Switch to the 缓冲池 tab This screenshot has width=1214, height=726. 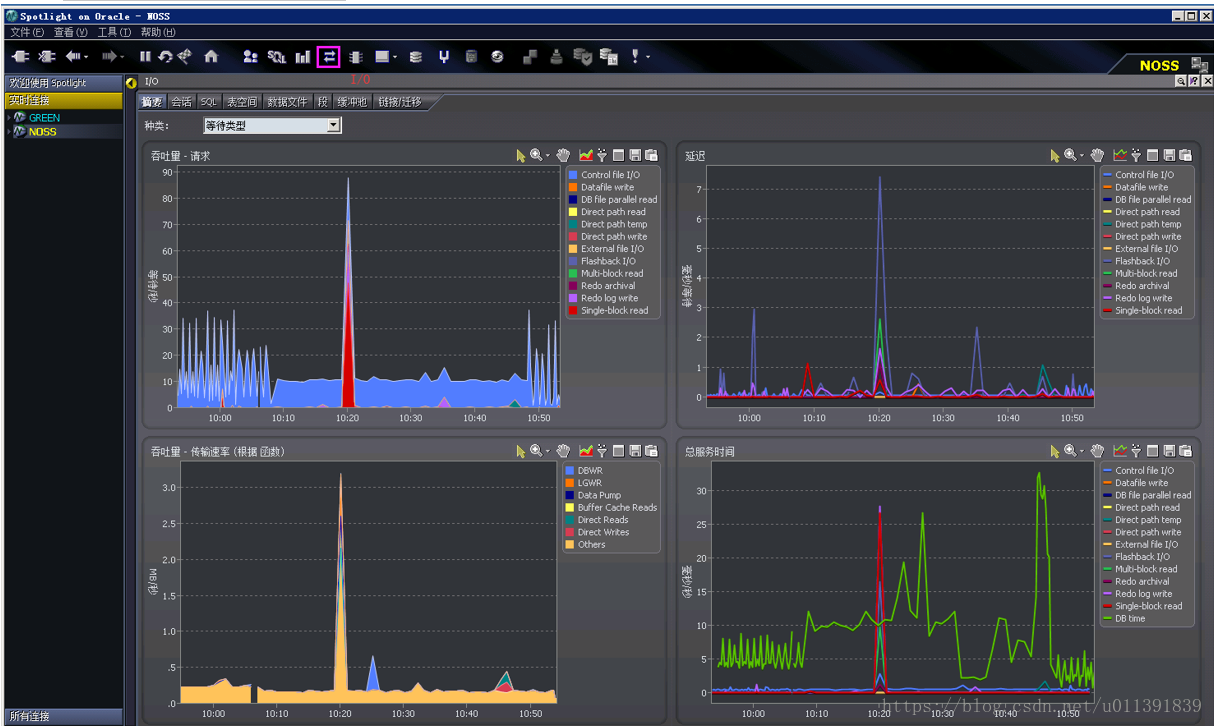[x=352, y=102]
